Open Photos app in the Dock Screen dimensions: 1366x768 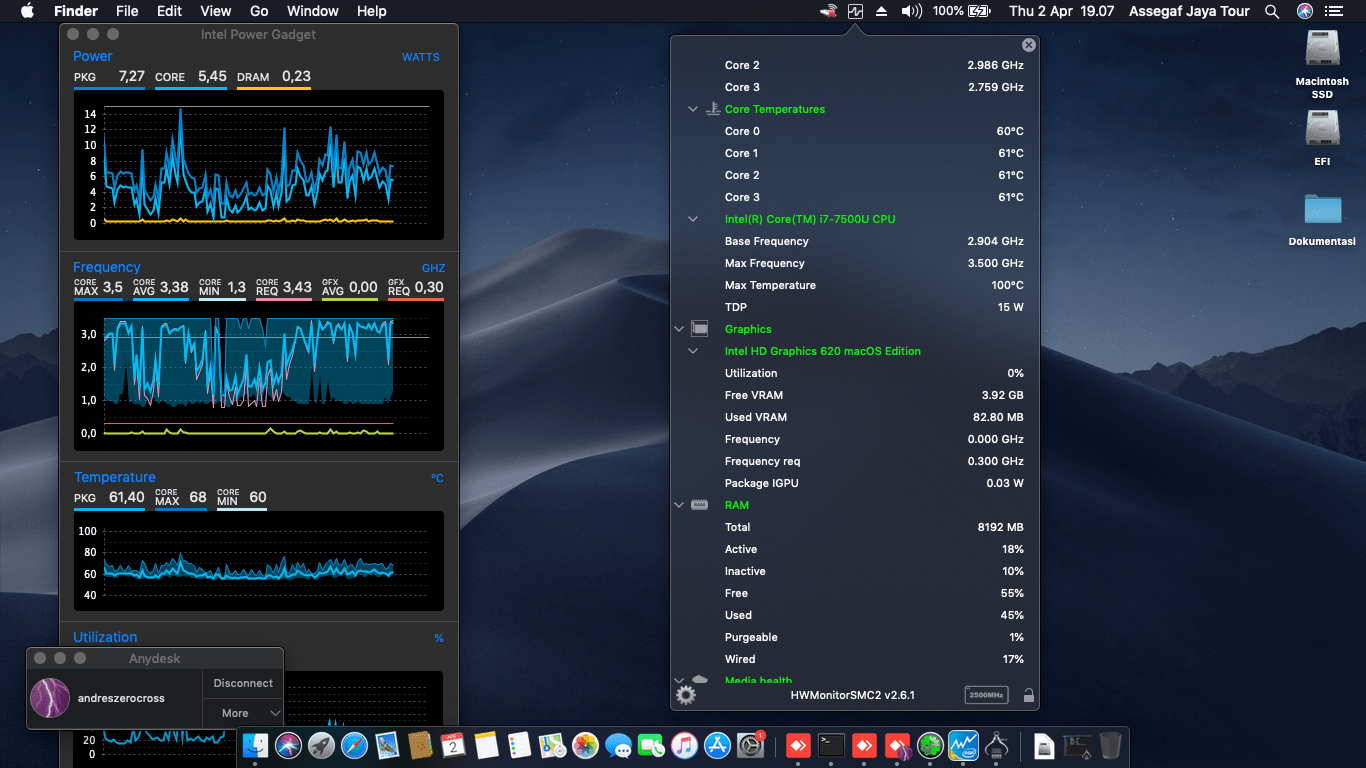click(585, 745)
